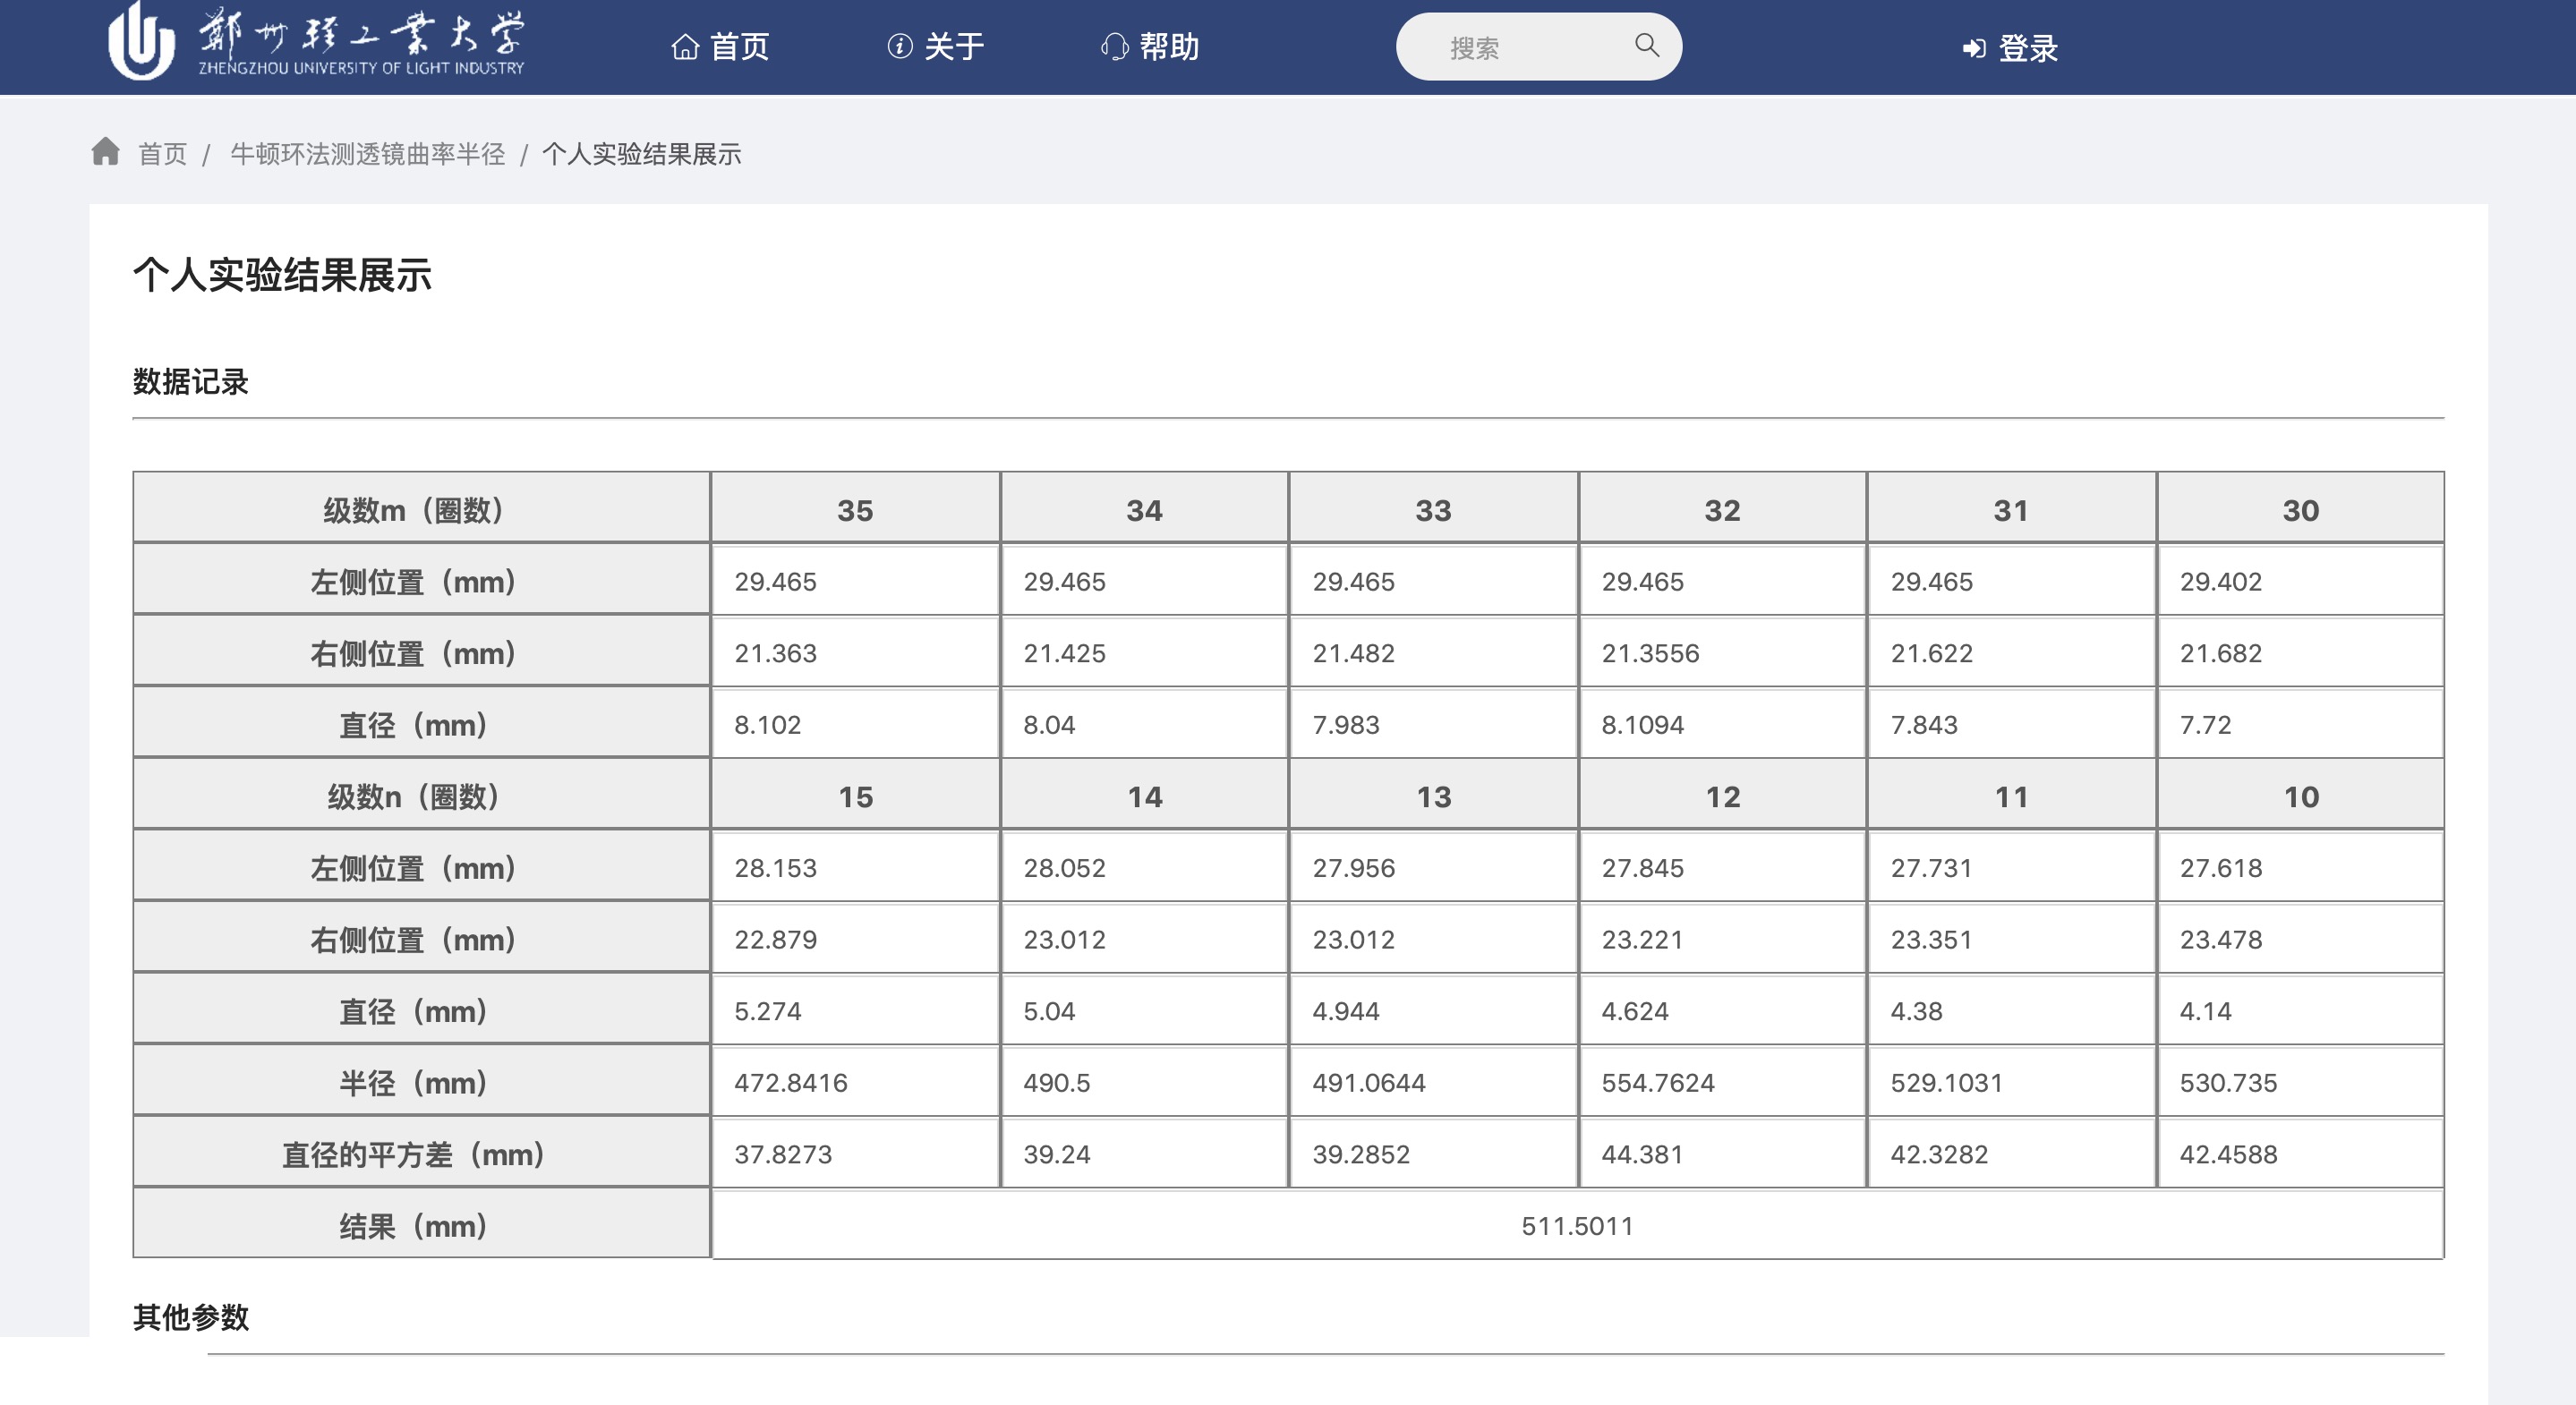Click the cell with value 21.682
Viewport: 2576px width, 1405px height.
pyautogui.click(x=2300, y=651)
